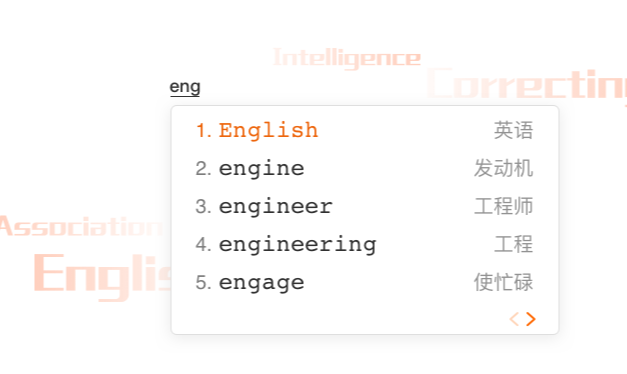Go to previous candidate page arrow
Image resolution: width=627 pixels, height=374 pixels.
tap(514, 319)
